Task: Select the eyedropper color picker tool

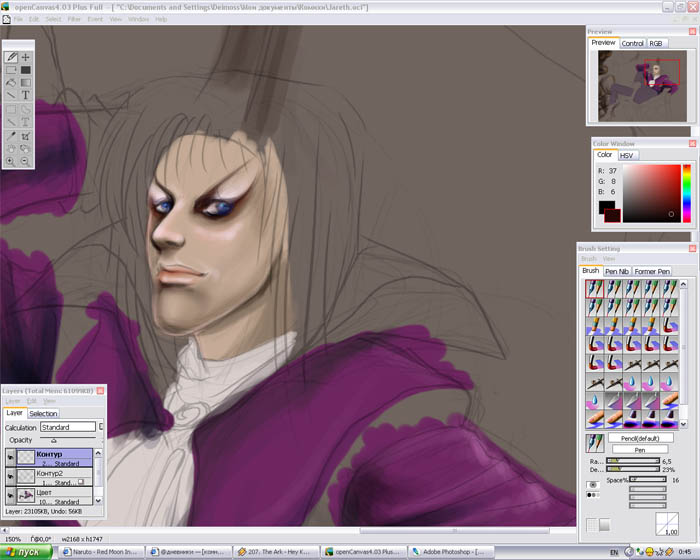Action: pyautogui.click(x=11, y=136)
